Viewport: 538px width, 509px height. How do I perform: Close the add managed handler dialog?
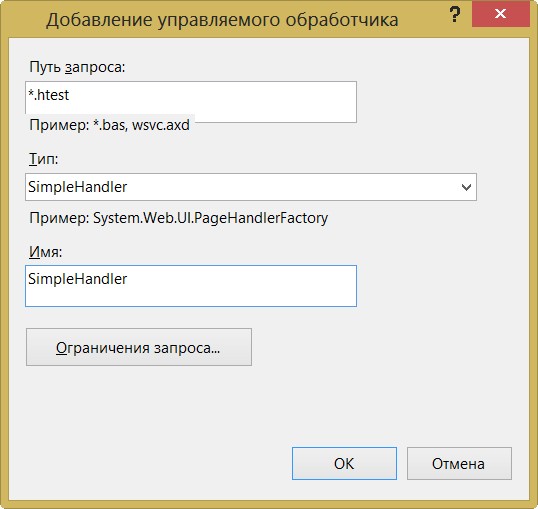coord(501,14)
